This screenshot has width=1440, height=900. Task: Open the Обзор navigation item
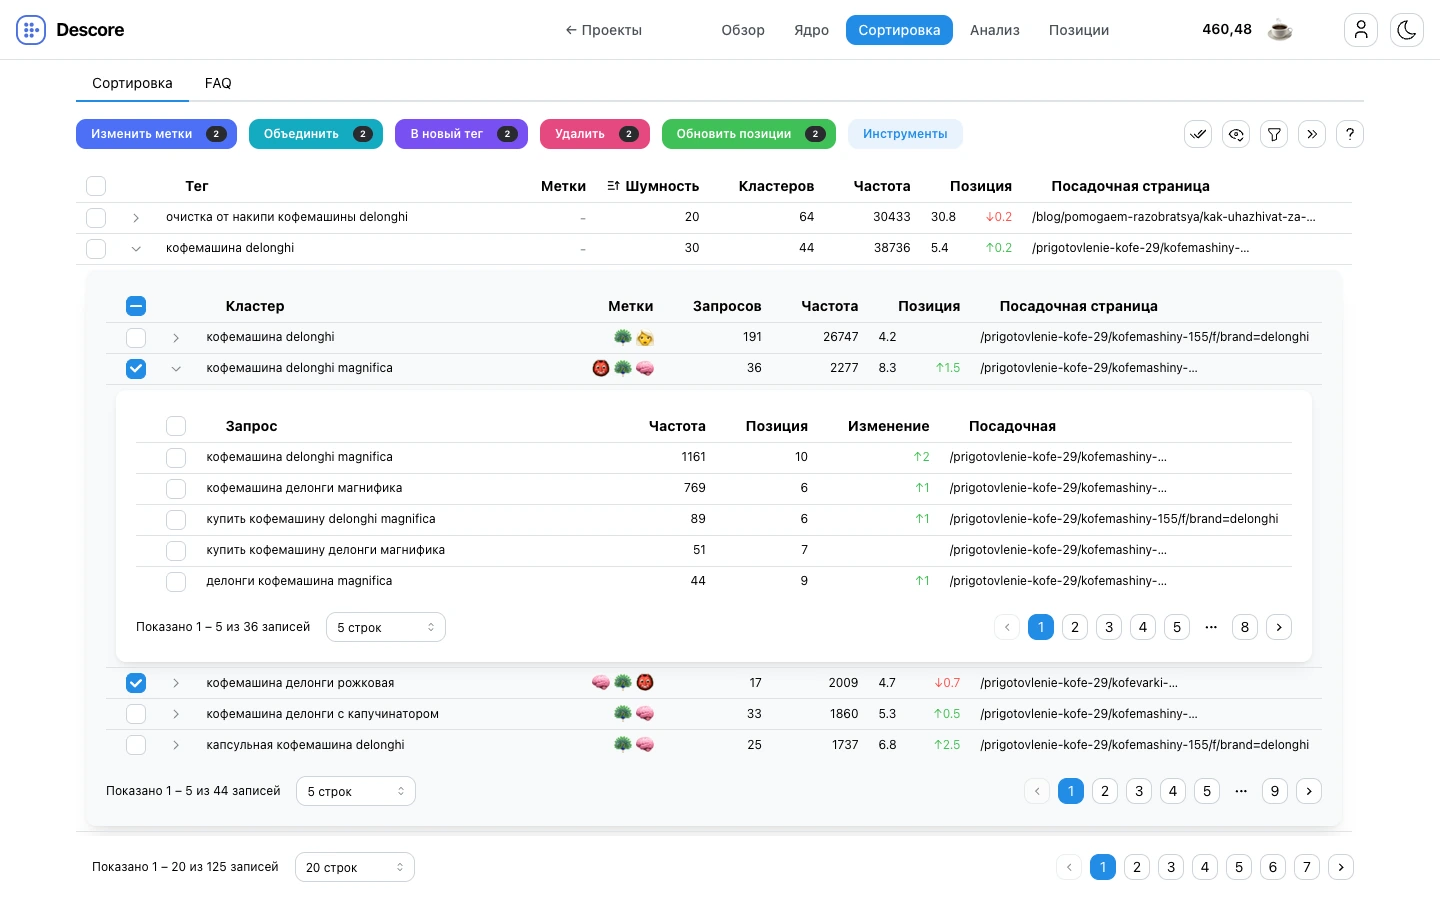743,30
